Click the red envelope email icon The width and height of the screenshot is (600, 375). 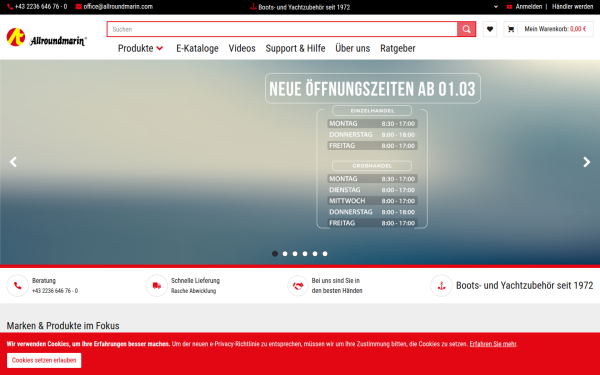tap(78, 7)
